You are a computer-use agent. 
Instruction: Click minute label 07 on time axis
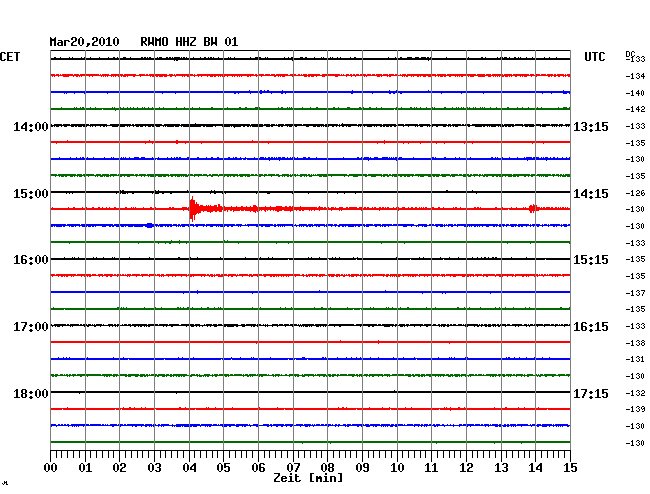coord(293,467)
